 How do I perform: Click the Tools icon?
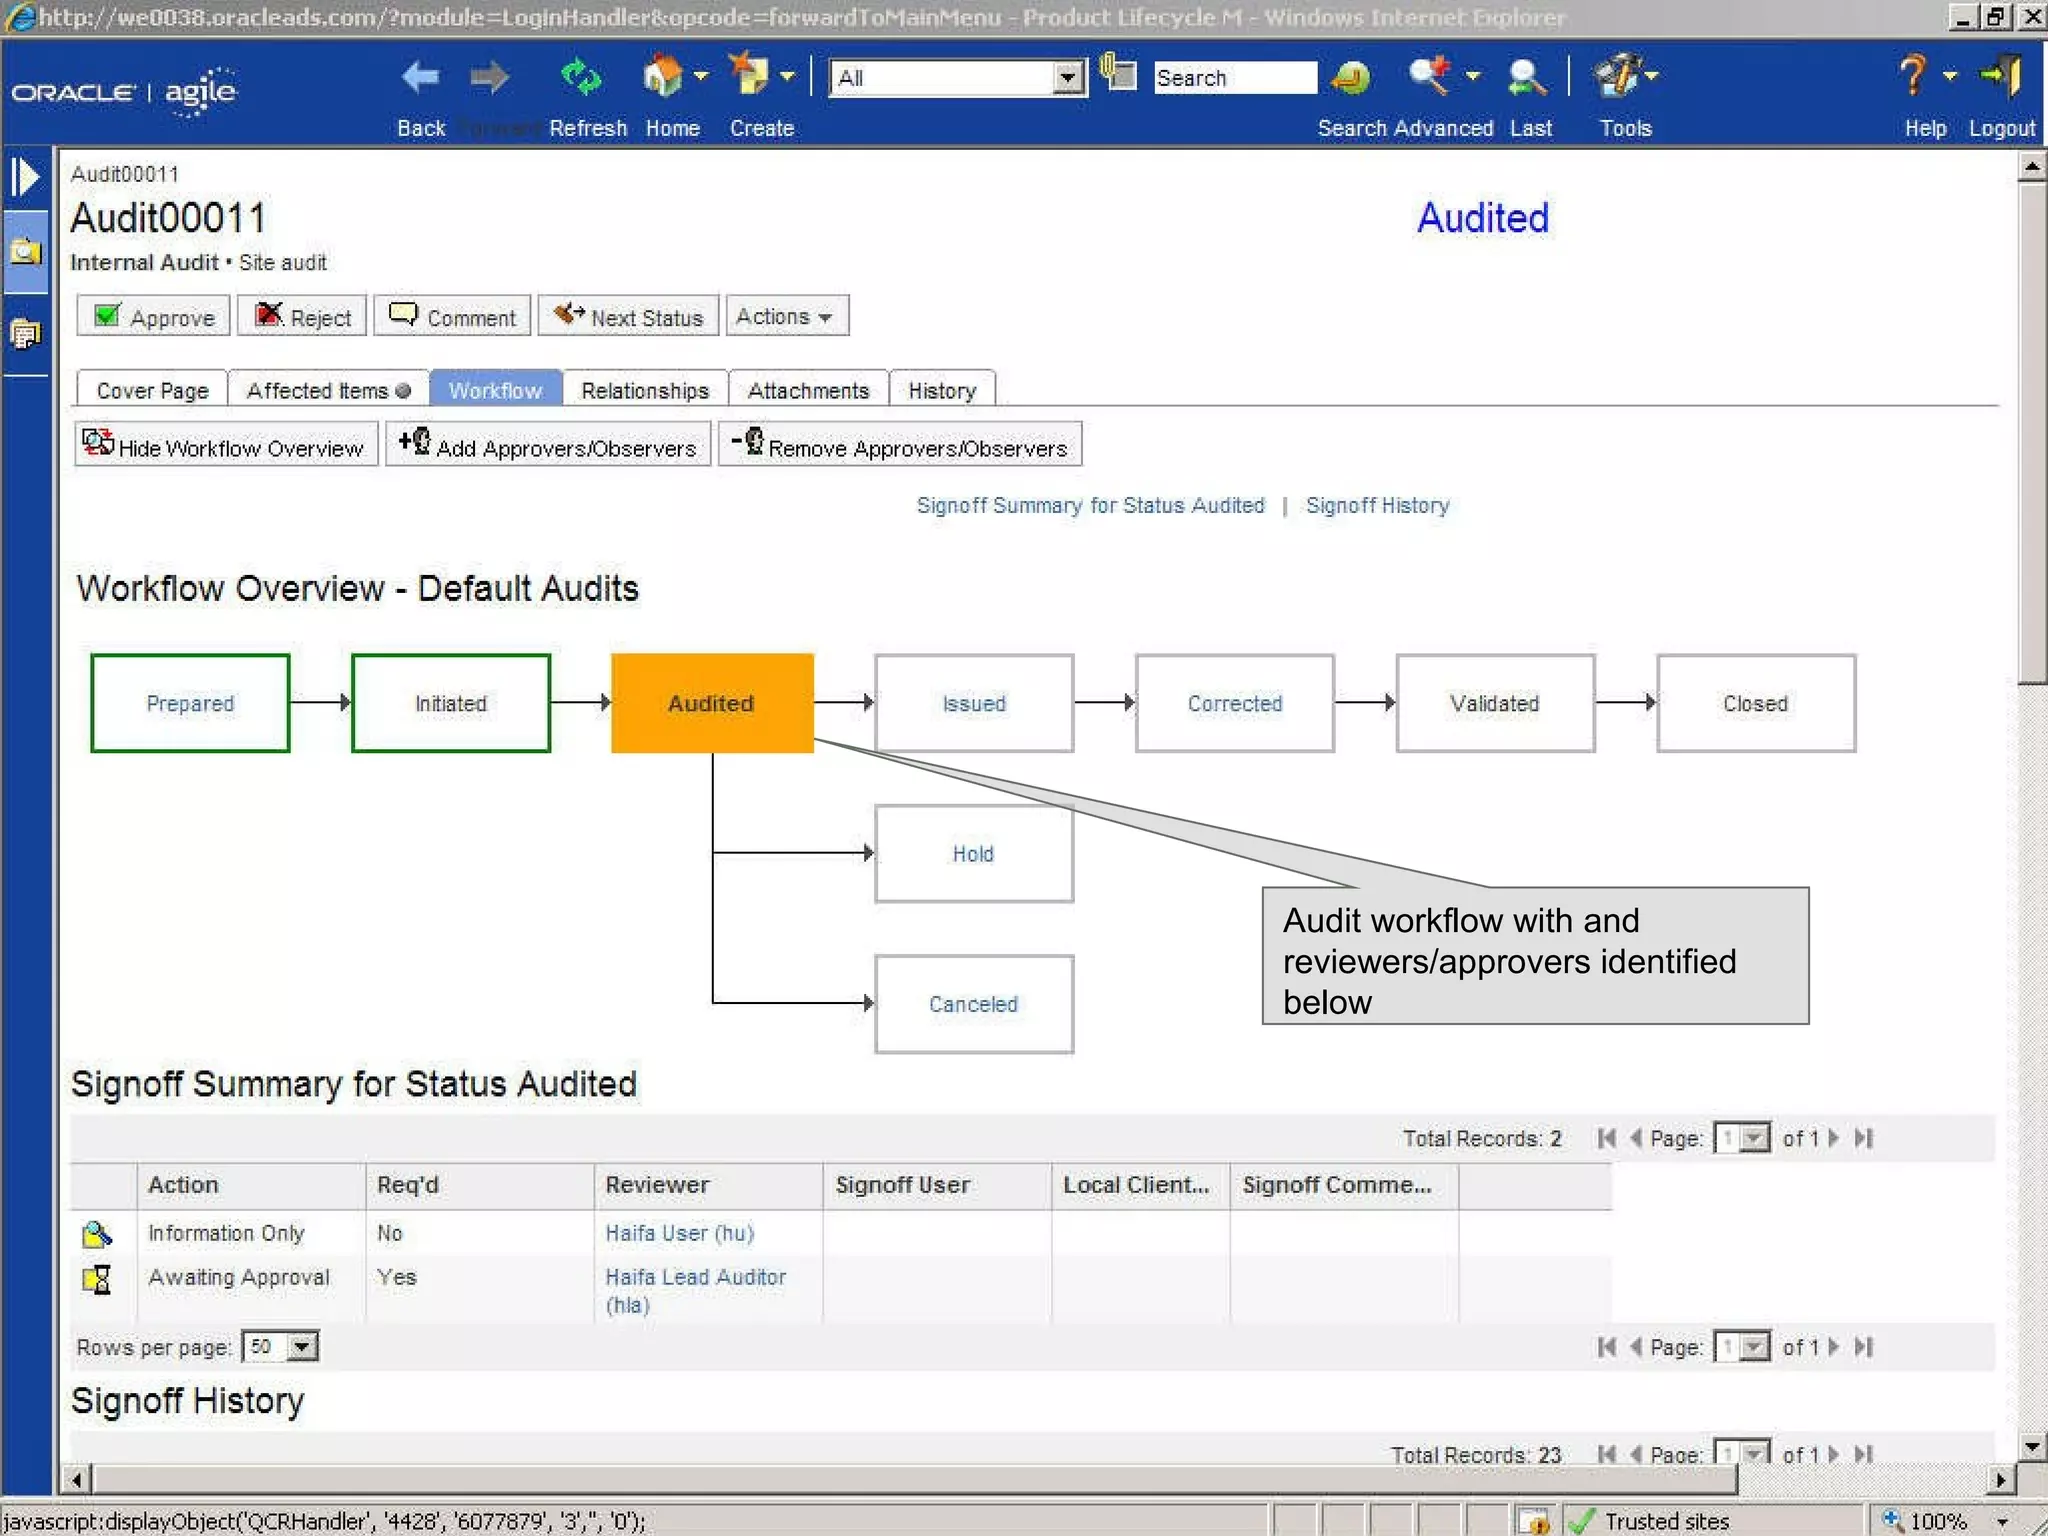(1616, 76)
